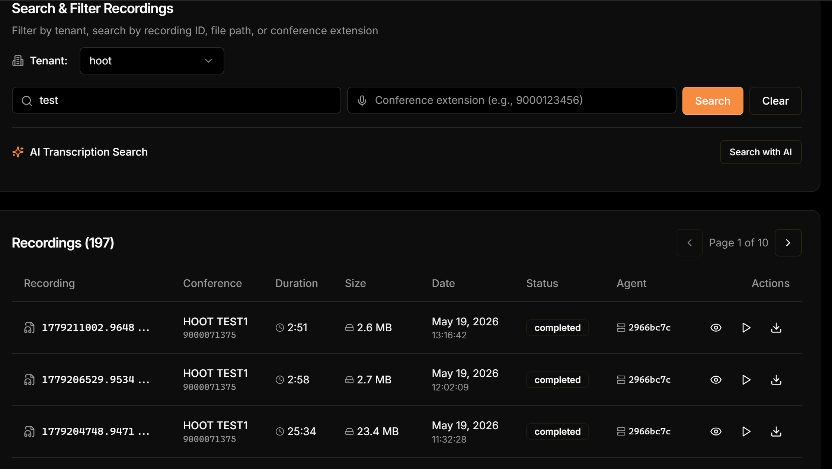
Task: Click the Status column header
Action: click(542, 283)
